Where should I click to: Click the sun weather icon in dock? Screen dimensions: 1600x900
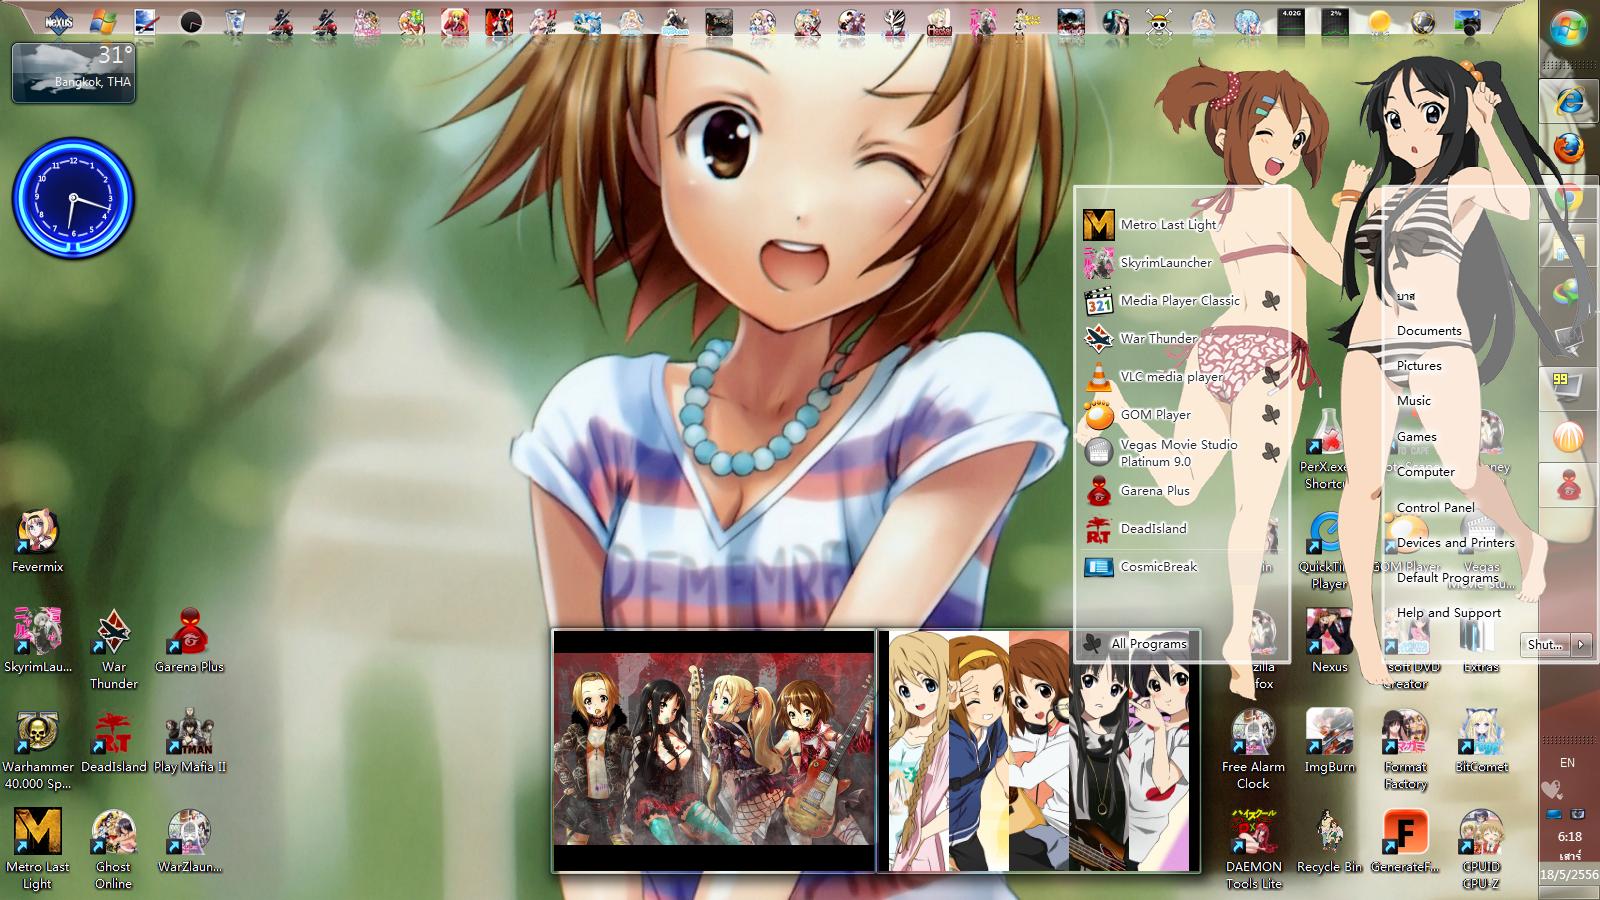[x=1379, y=21]
